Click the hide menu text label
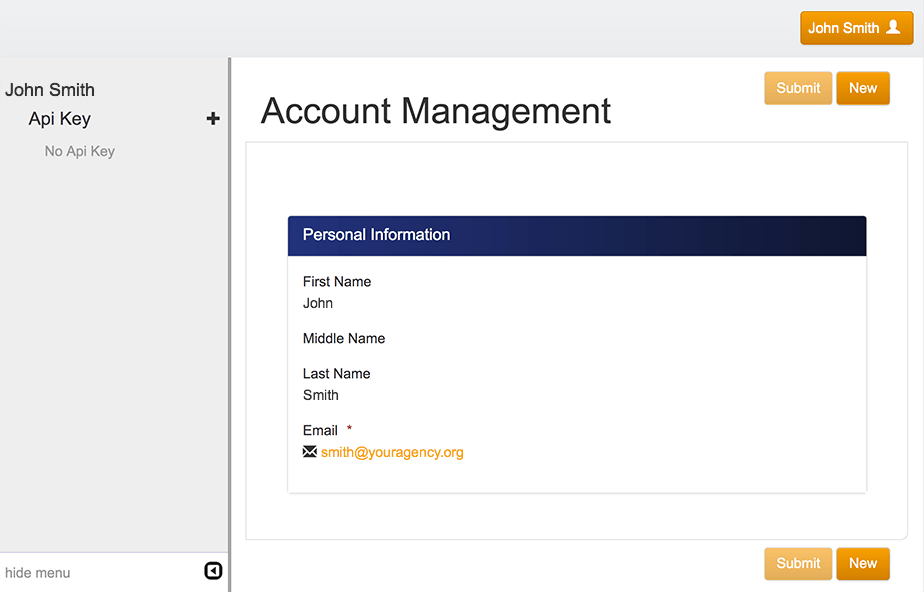This screenshot has width=924, height=592. [x=38, y=573]
